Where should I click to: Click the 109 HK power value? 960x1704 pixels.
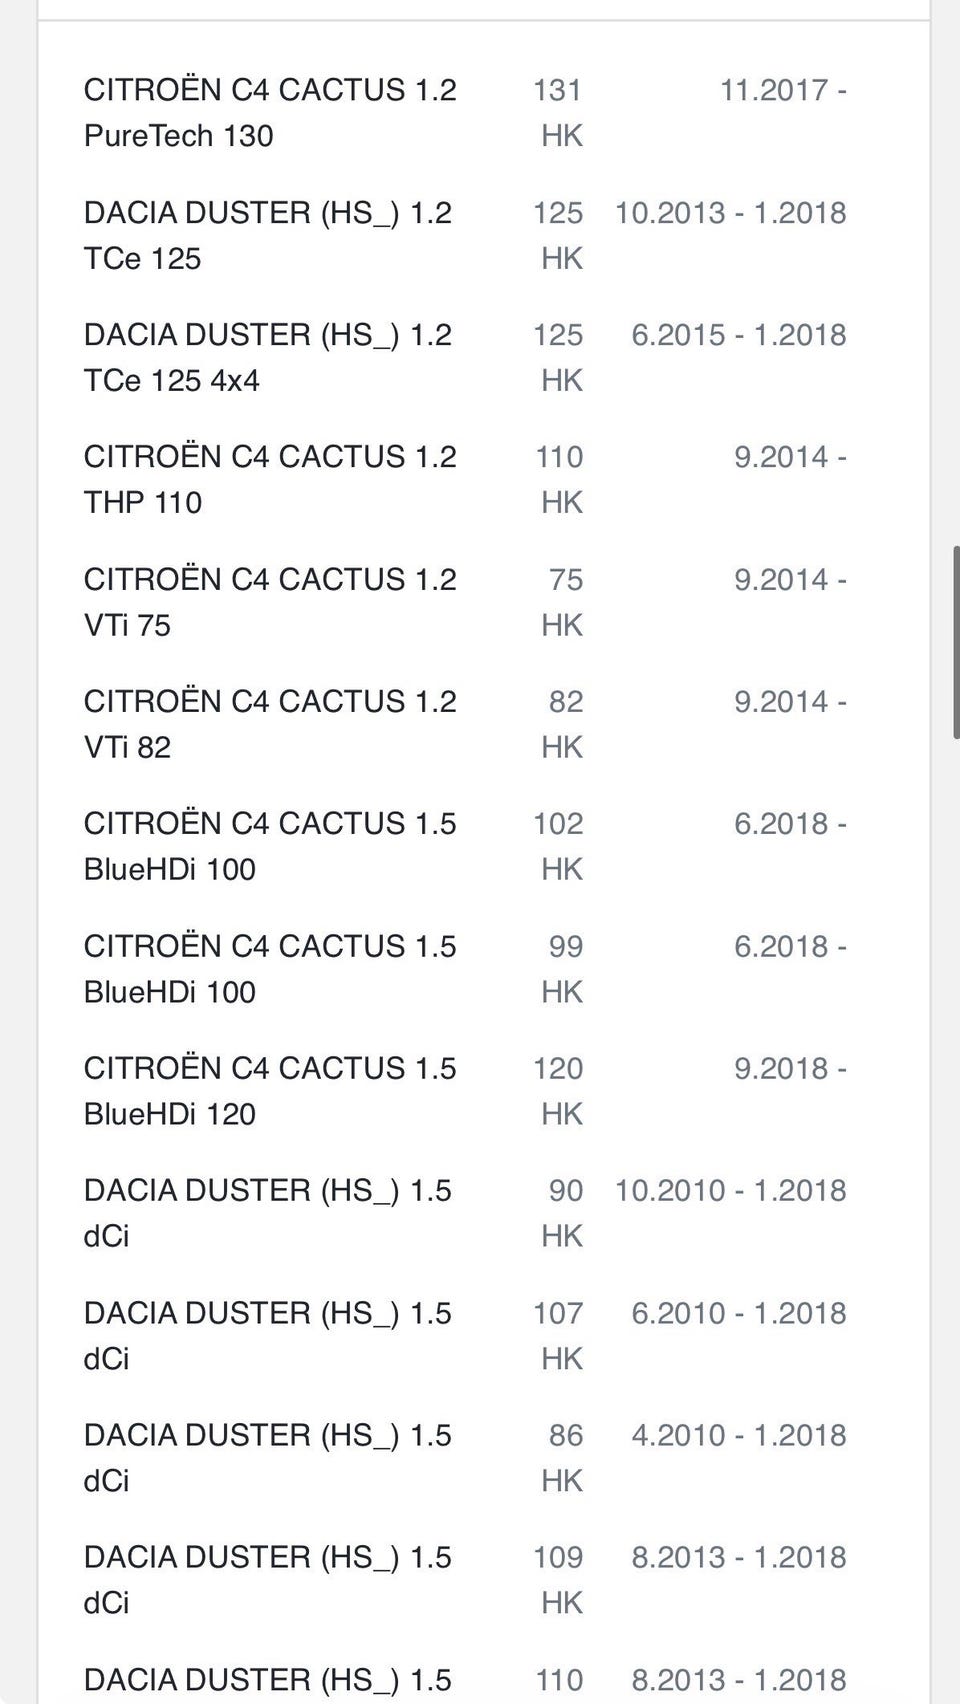coord(558,1579)
